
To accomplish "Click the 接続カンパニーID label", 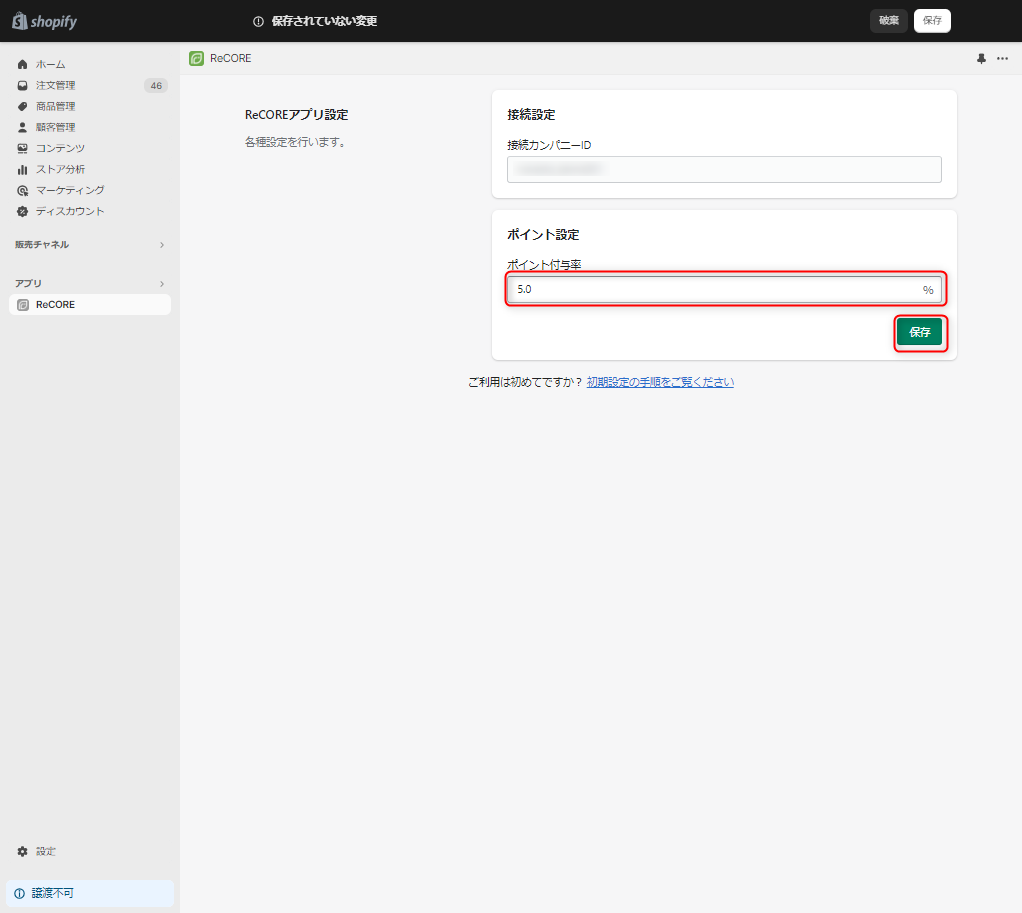I will (x=549, y=145).
